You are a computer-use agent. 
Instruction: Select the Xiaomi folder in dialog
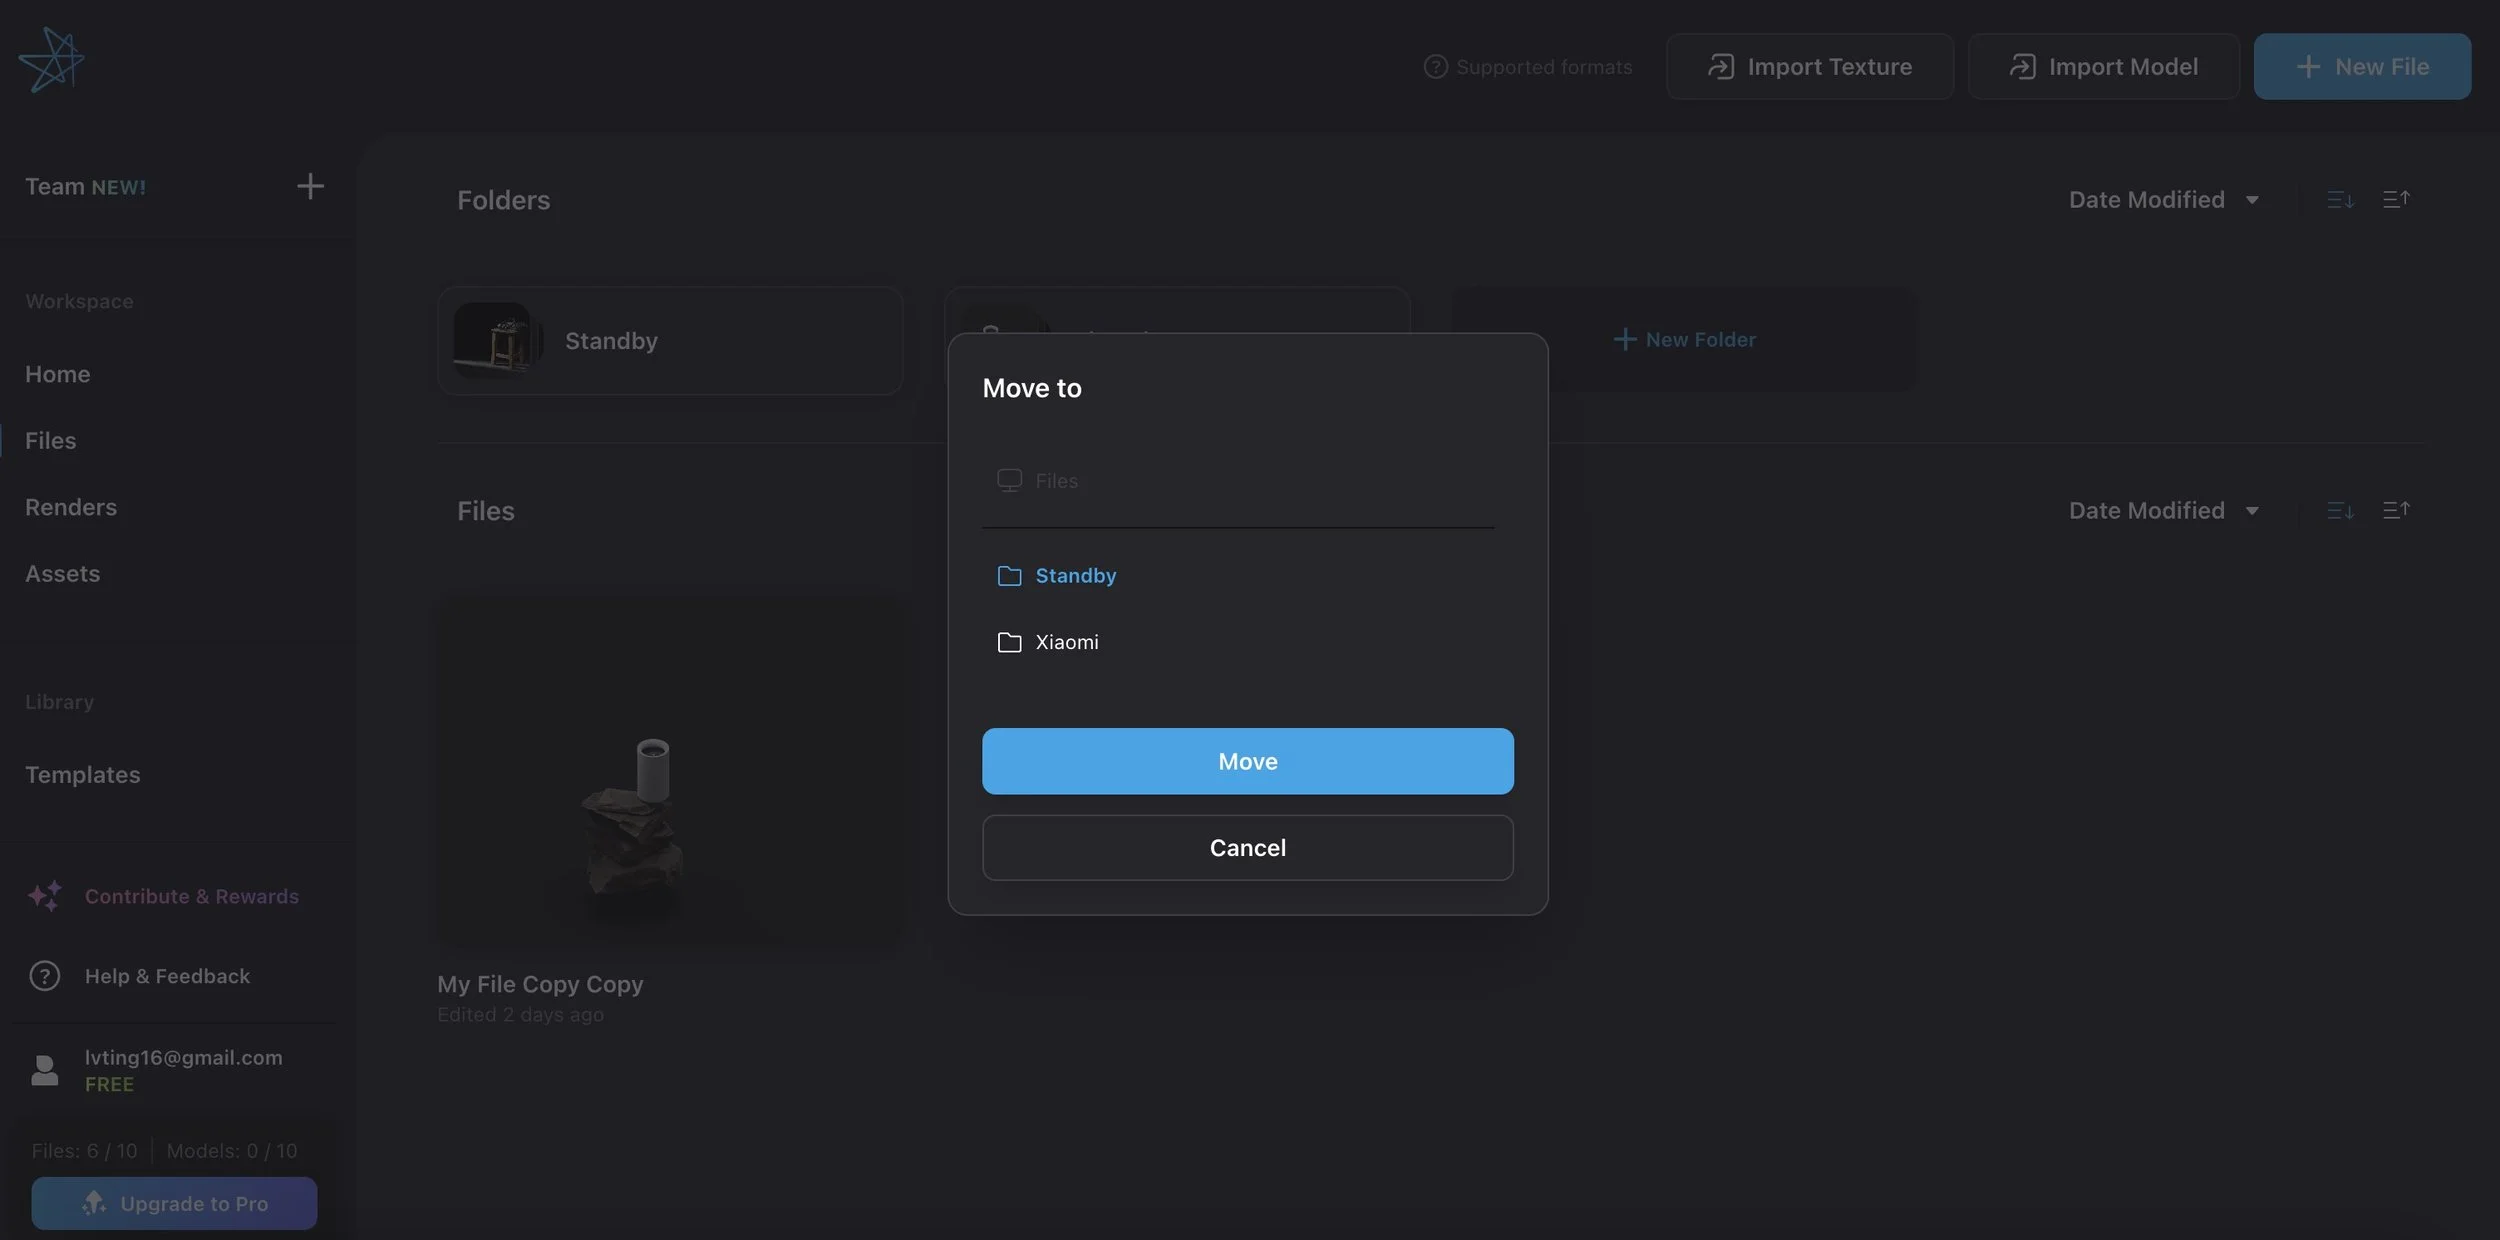pyautogui.click(x=1066, y=642)
